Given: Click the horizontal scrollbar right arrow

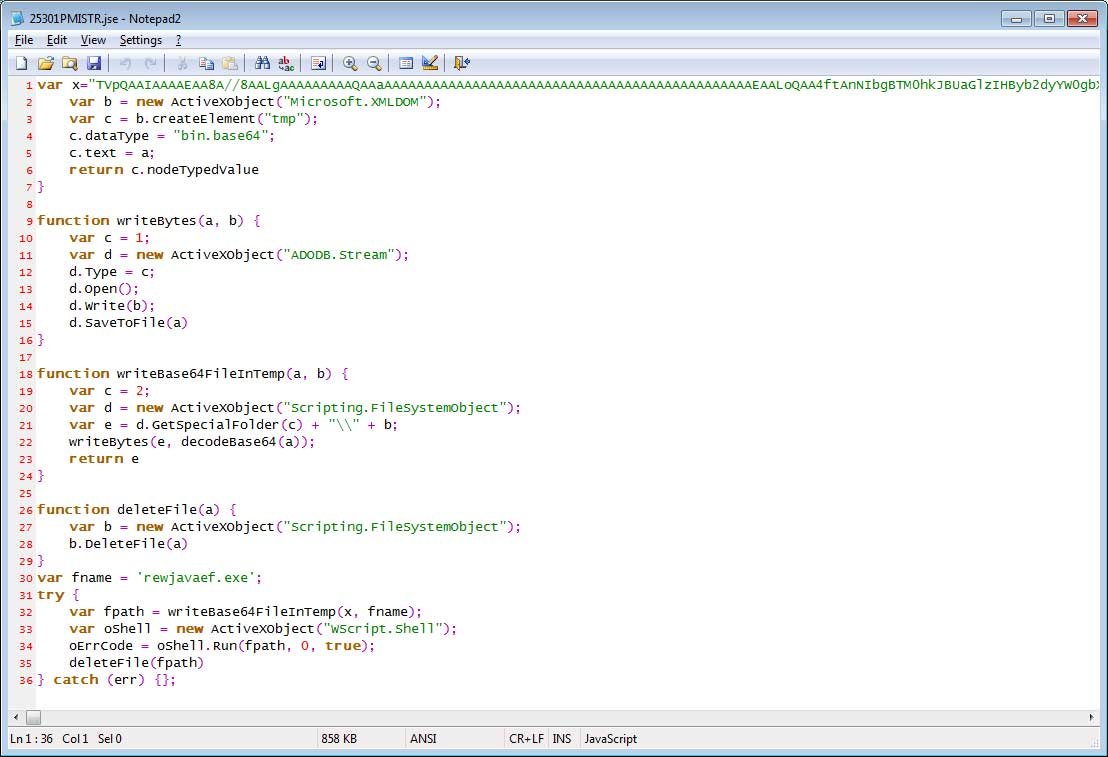Looking at the screenshot, I should coord(1092,717).
